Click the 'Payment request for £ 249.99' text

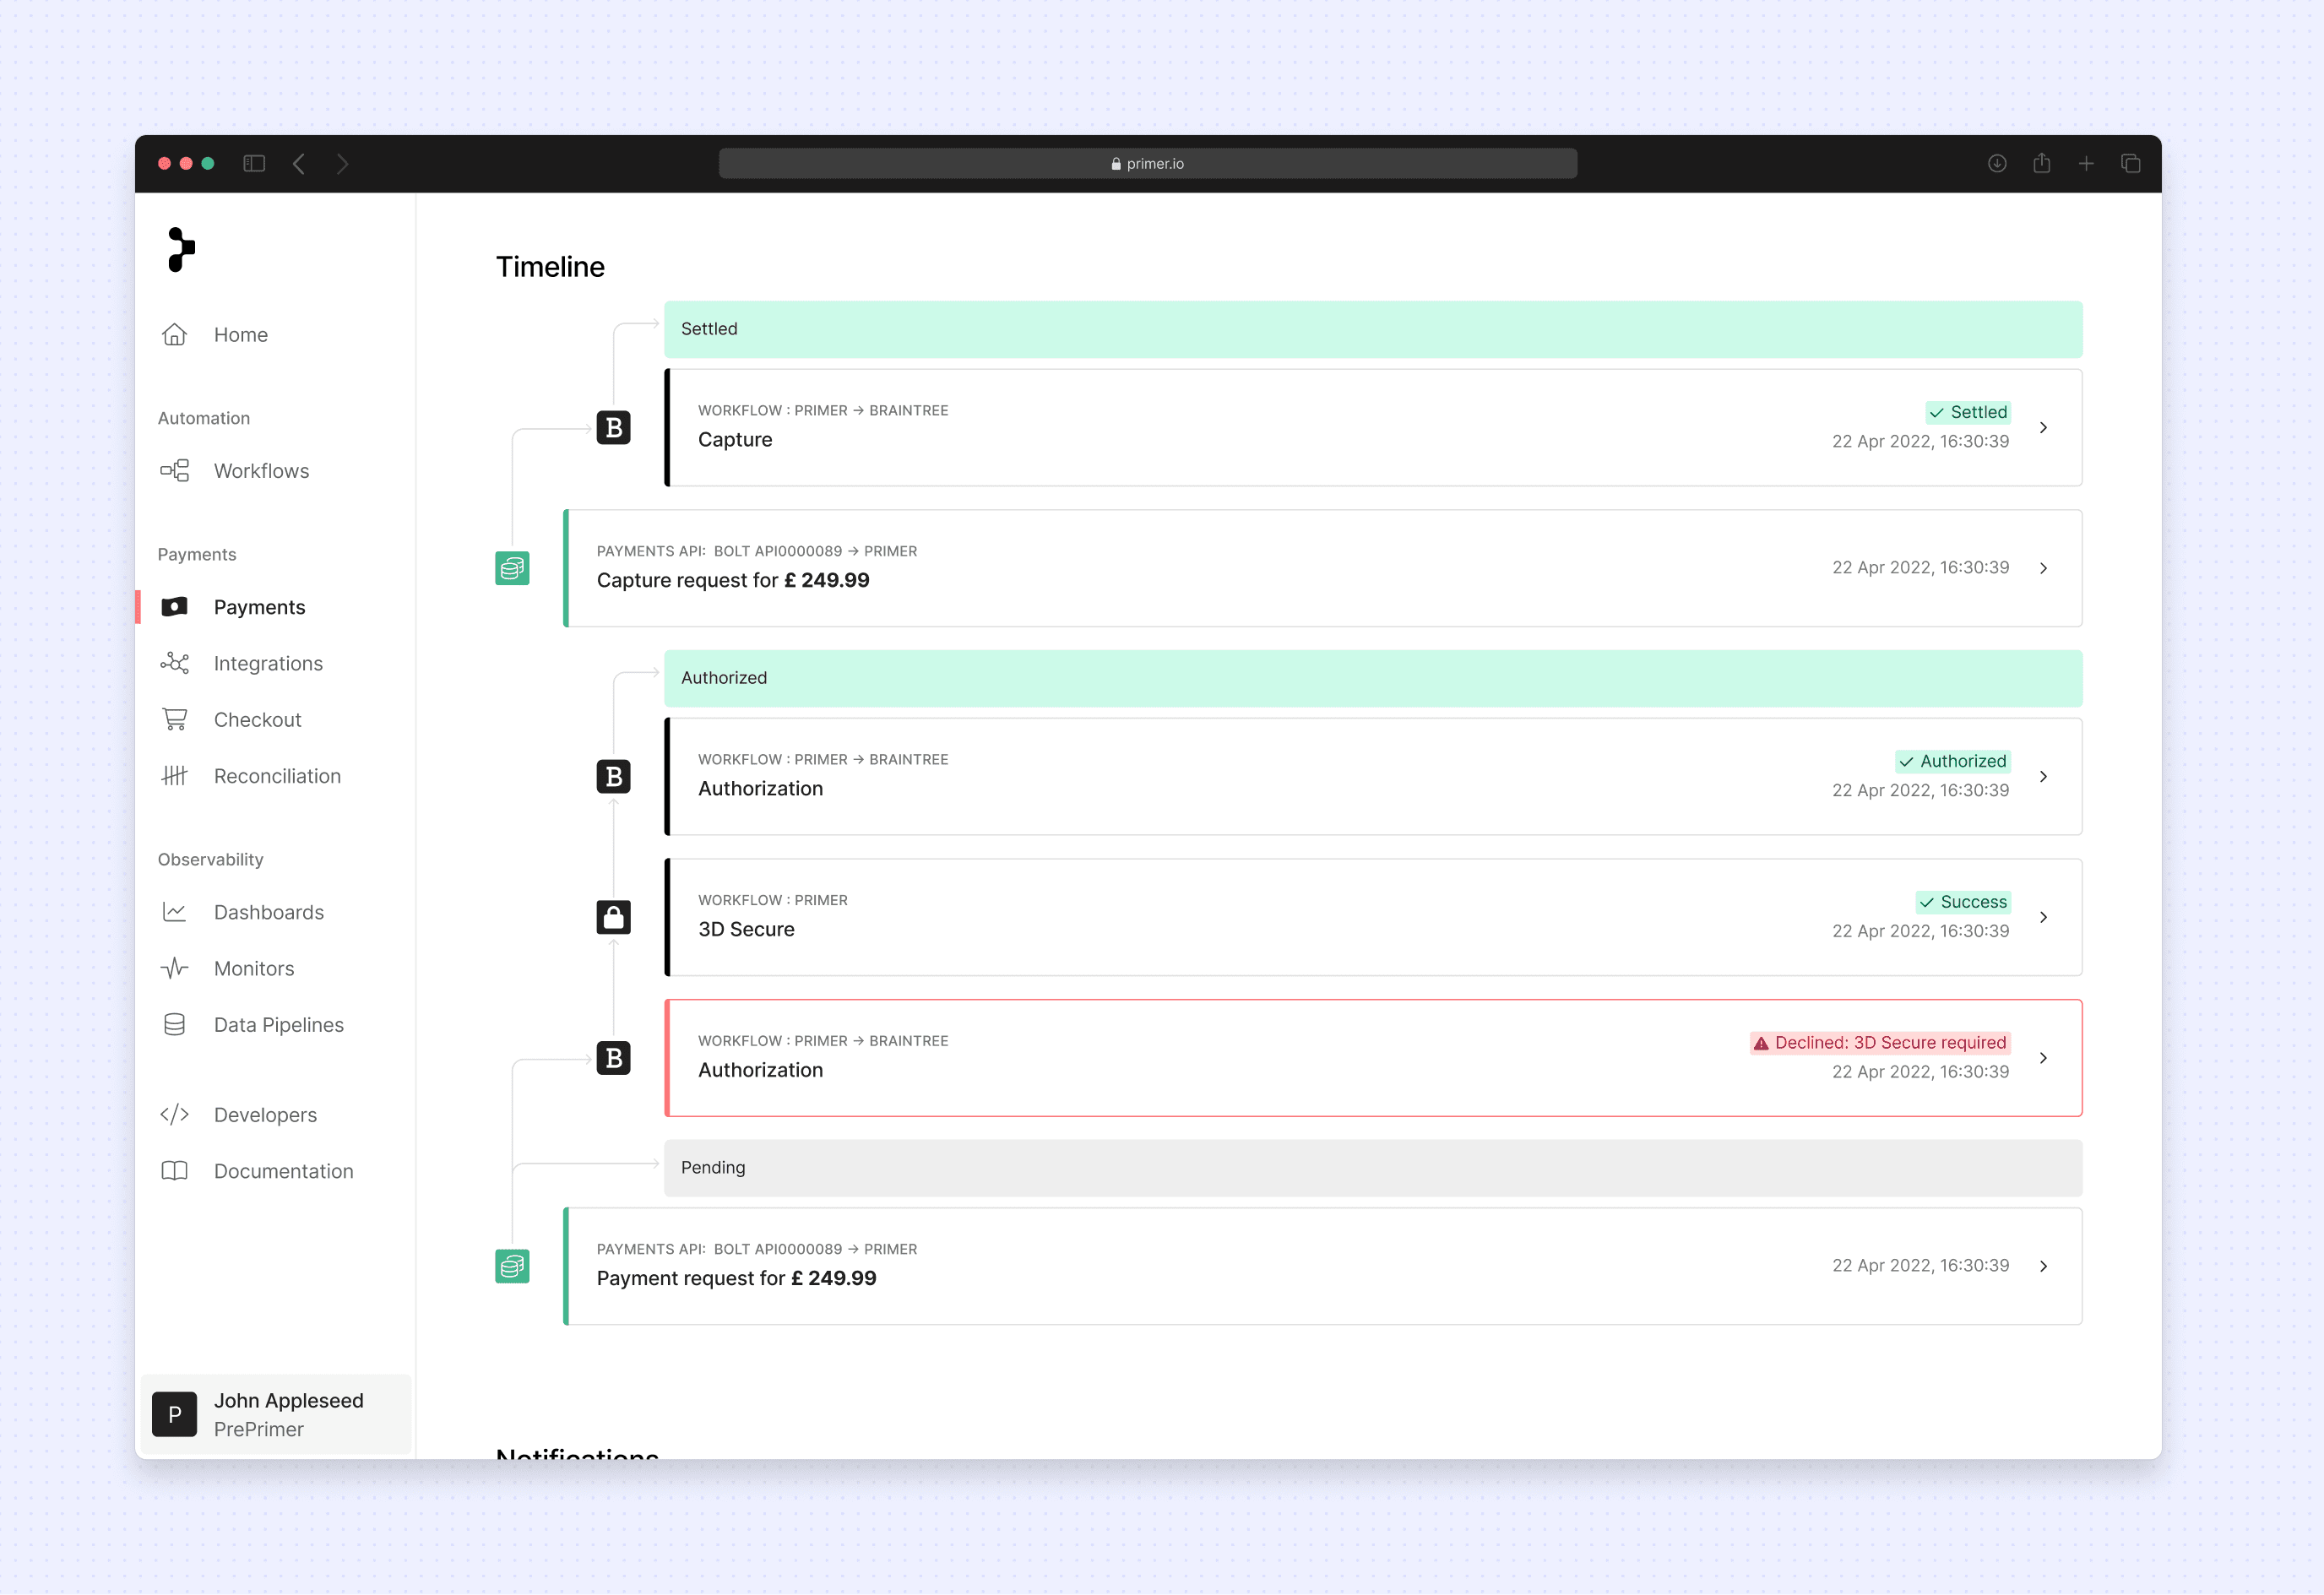click(736, 1278)
